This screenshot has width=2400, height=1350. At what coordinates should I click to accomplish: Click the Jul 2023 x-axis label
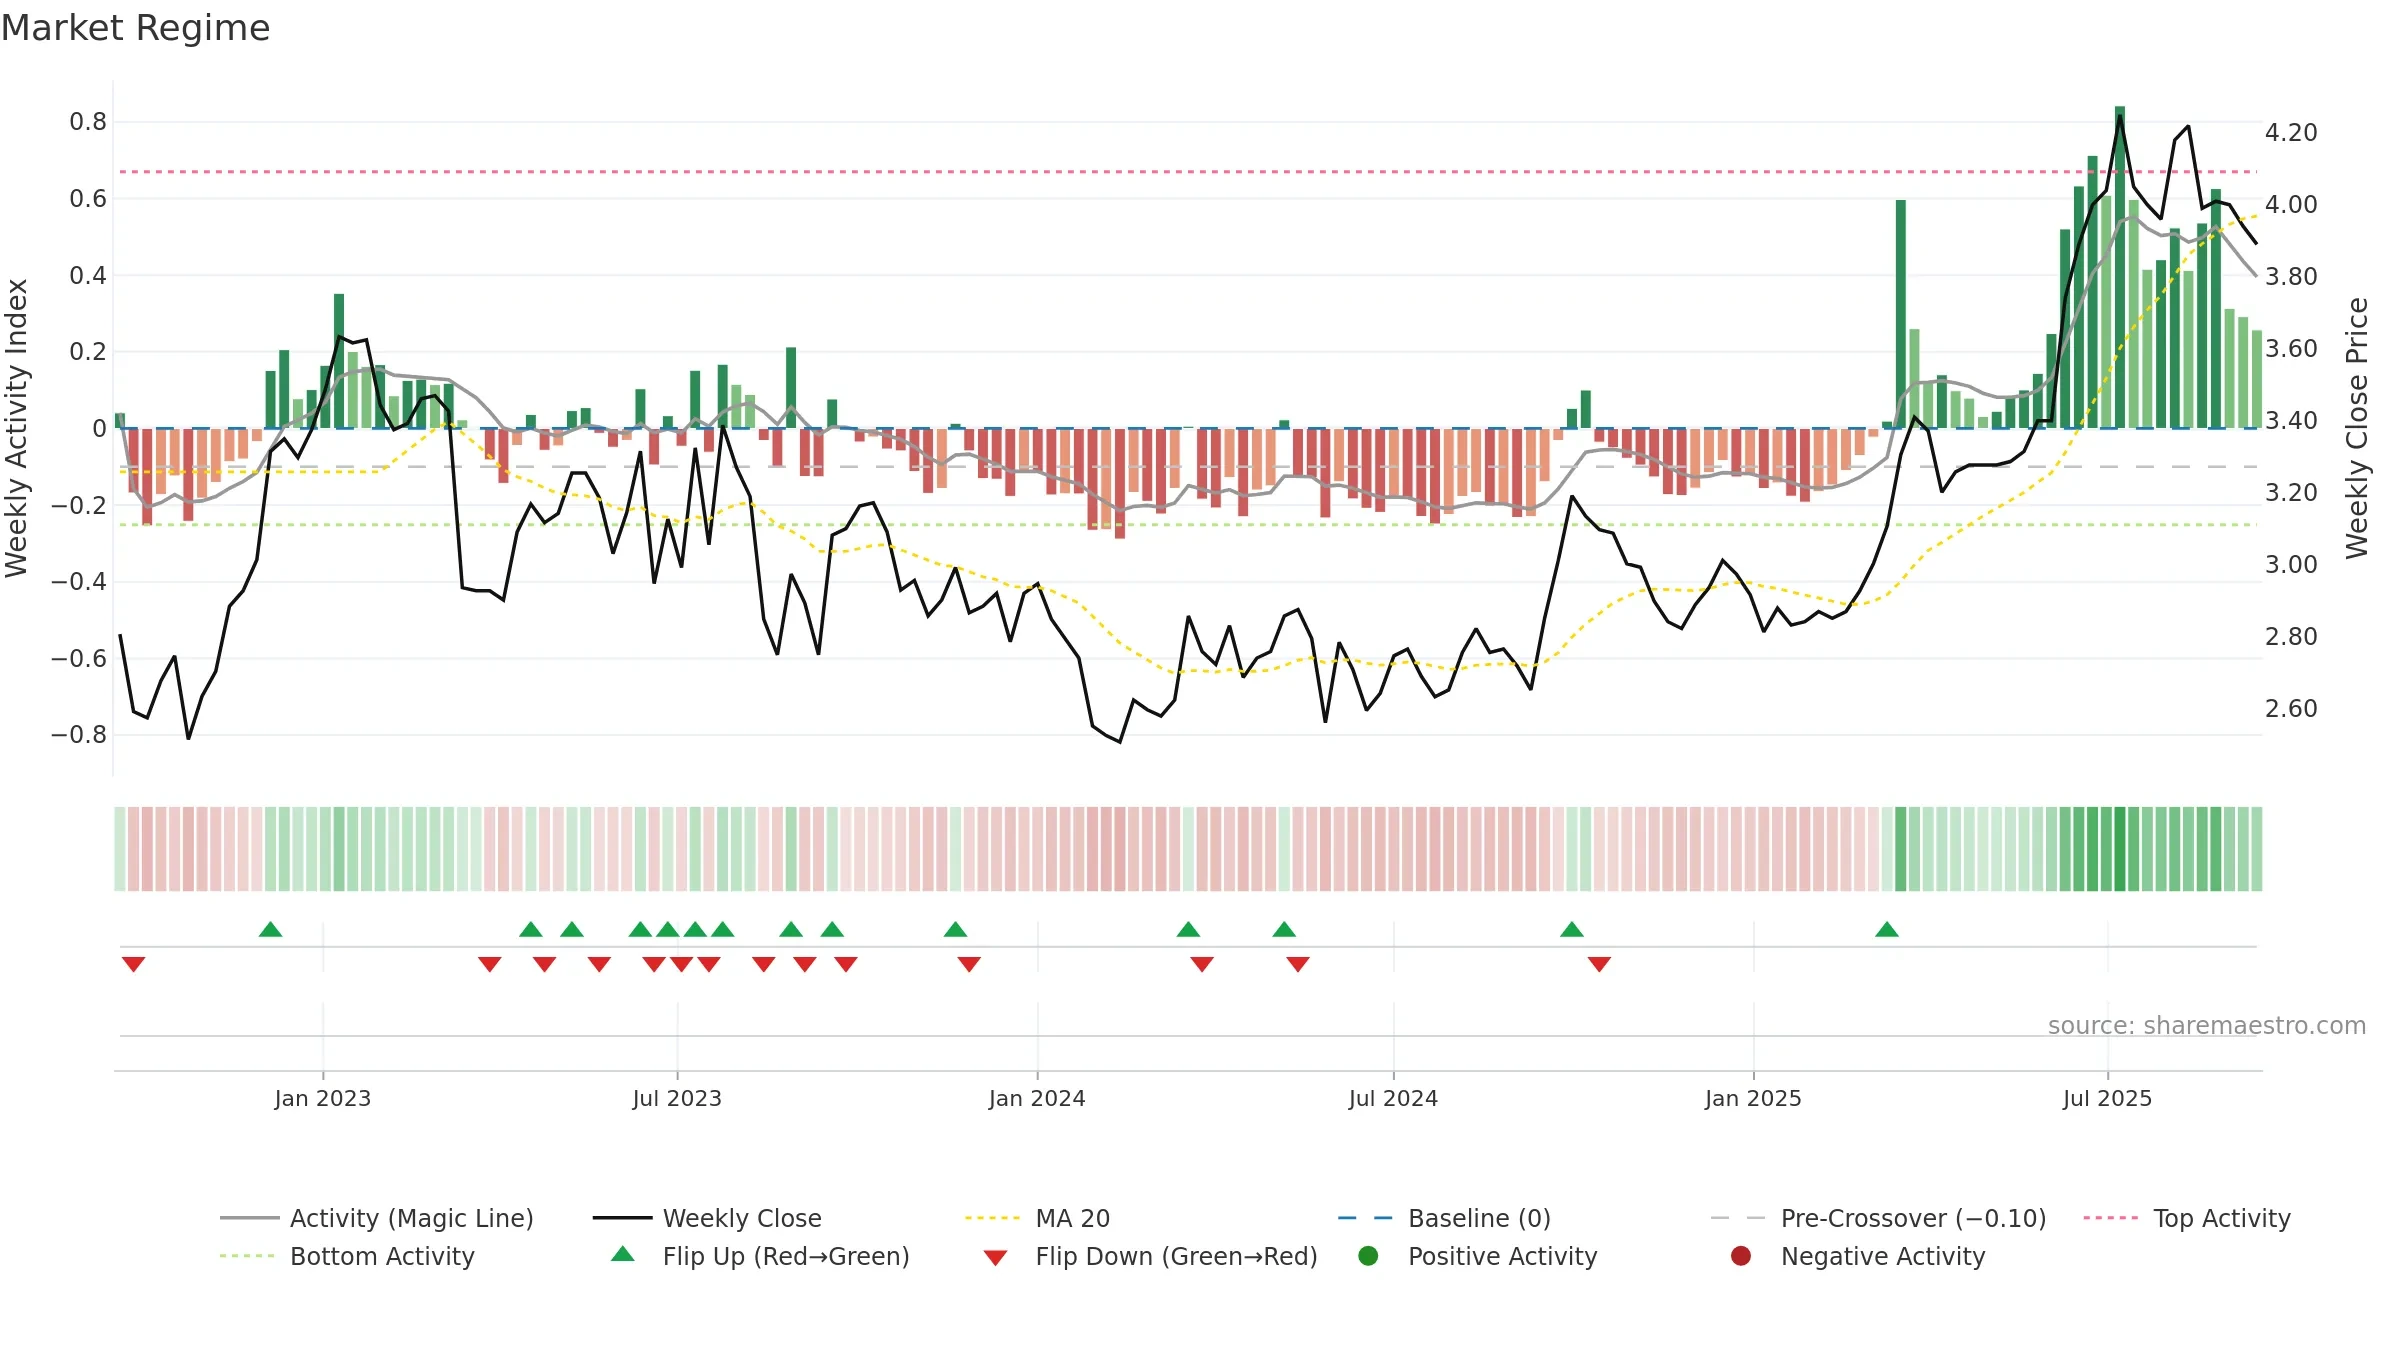(677, 1098)
